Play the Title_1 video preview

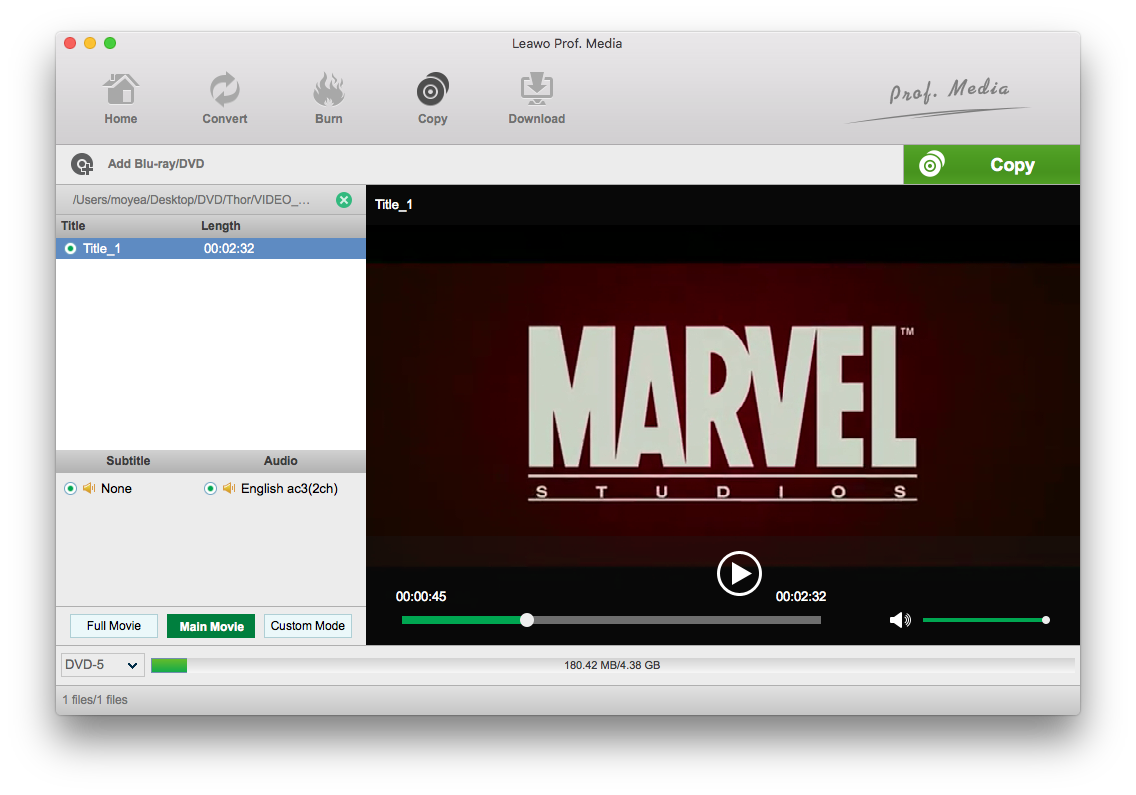click(x=739, y=573)
